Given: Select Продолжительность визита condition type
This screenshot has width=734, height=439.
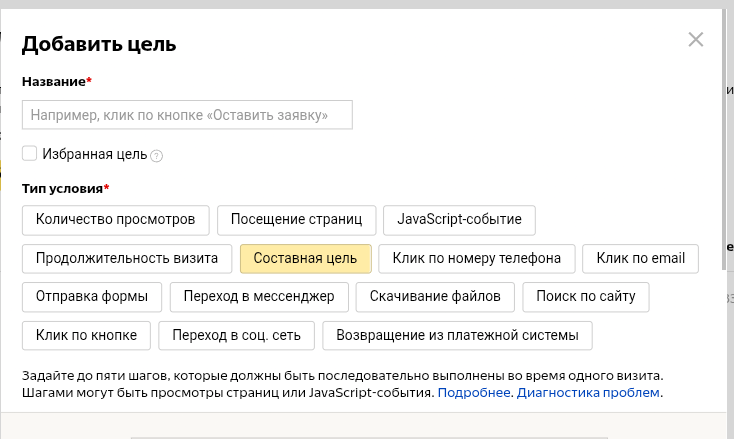Looking at the screenshot, I should 127,258.
